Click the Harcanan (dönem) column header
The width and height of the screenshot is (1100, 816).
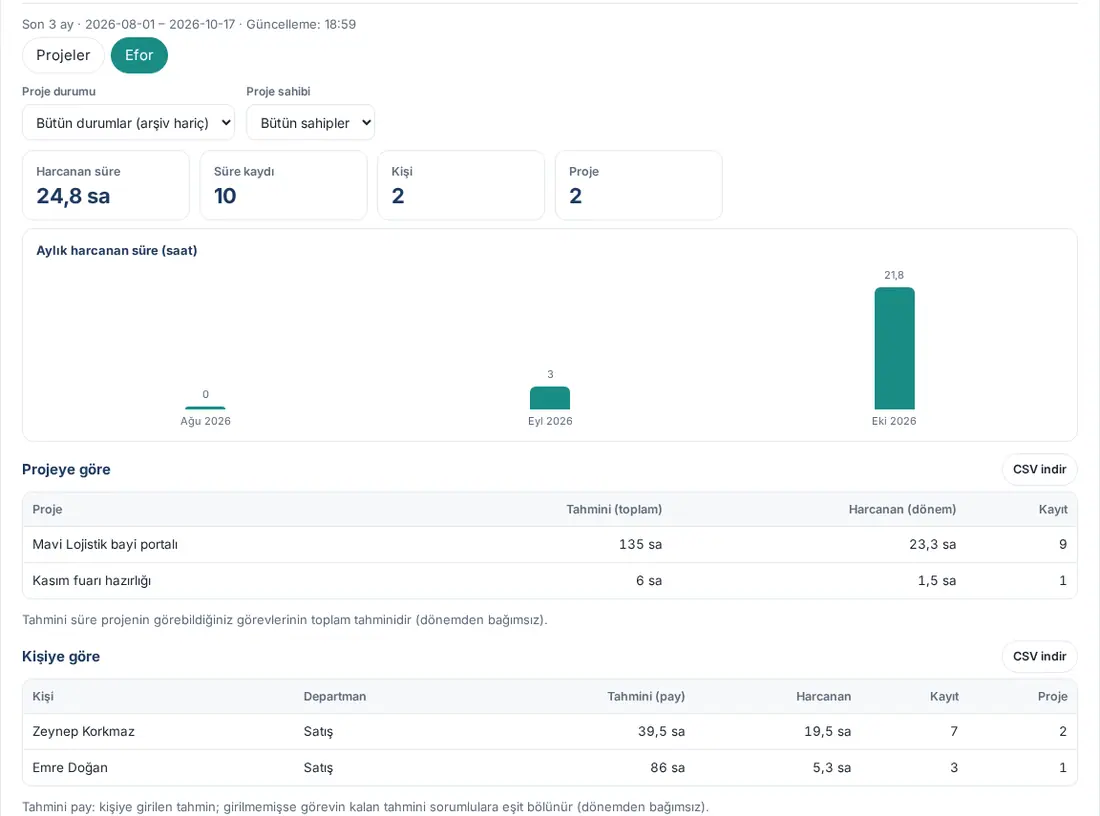coord(902,509)
